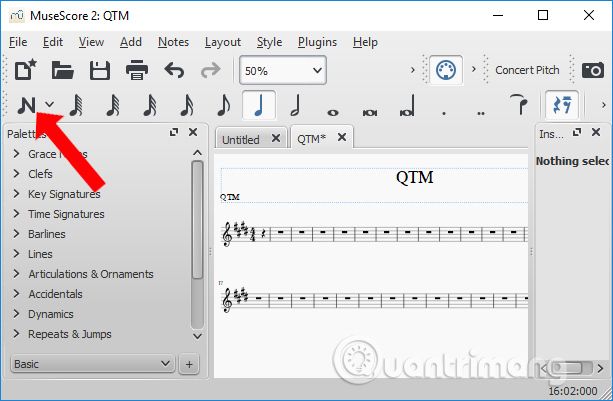This screenshot has width=613, height=401.
Task: Select the eighth note duration
Action: click(x=224, y=105)
